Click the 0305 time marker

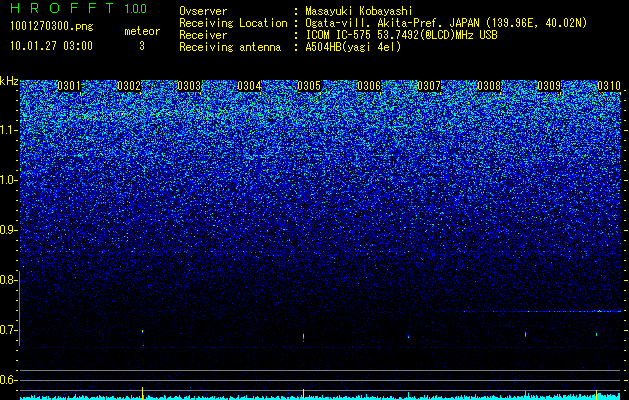click(x=309, y=86)
